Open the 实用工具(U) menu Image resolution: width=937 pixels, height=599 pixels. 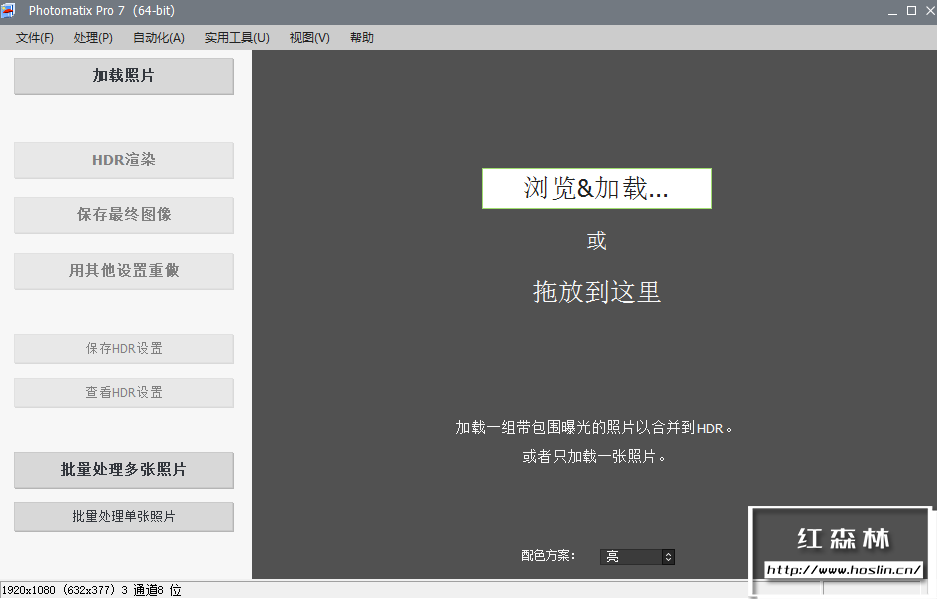pyautogui.click(x=237, y=38)
